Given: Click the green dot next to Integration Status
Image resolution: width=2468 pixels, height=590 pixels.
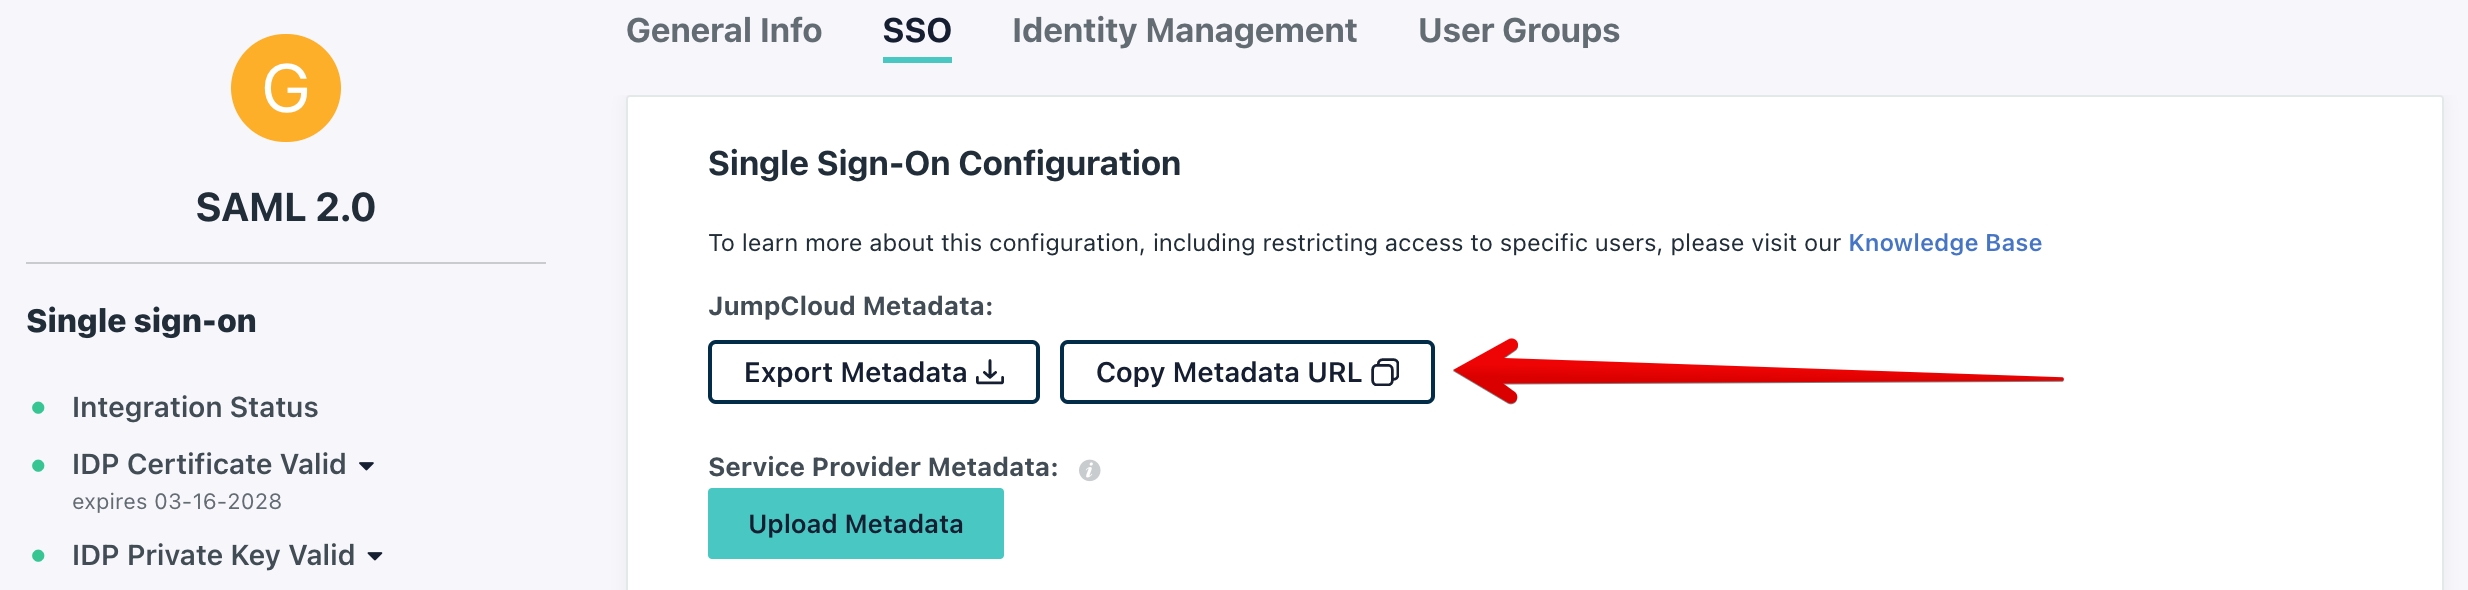Looking at the screenshot, I should [x=38, y=407].
